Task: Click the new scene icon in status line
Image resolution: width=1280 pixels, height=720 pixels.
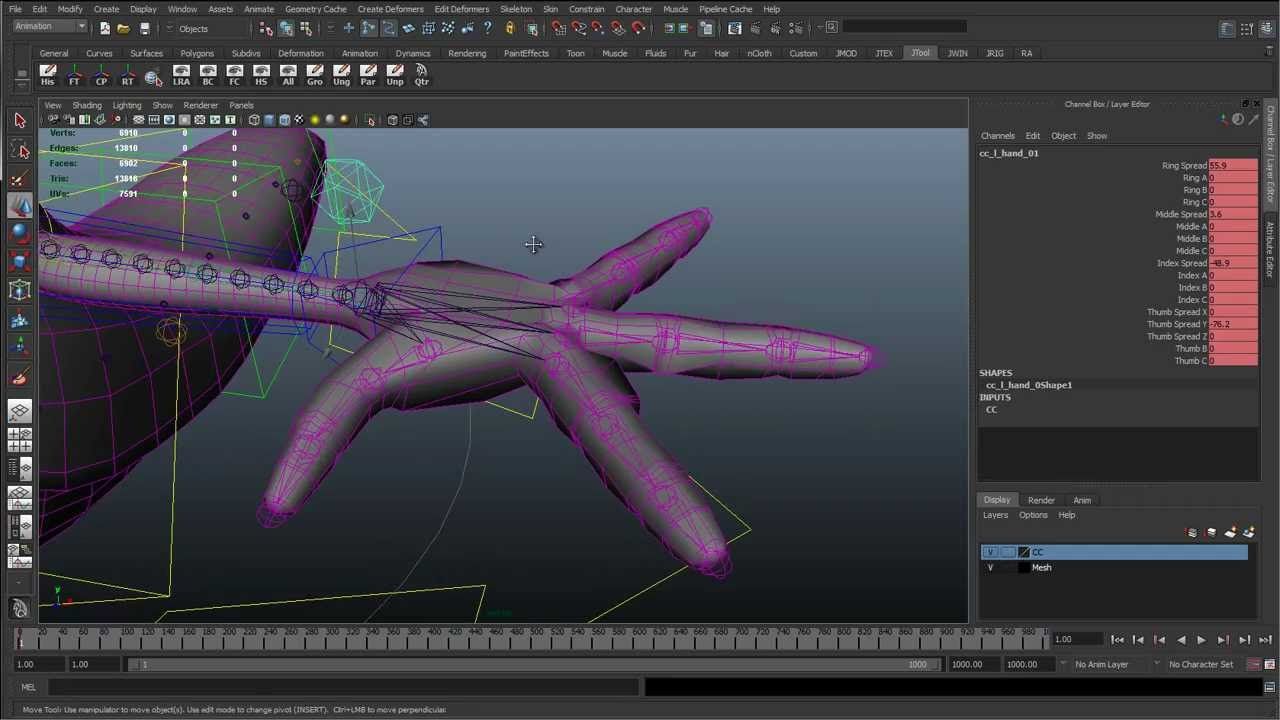Action: point(104,28)
